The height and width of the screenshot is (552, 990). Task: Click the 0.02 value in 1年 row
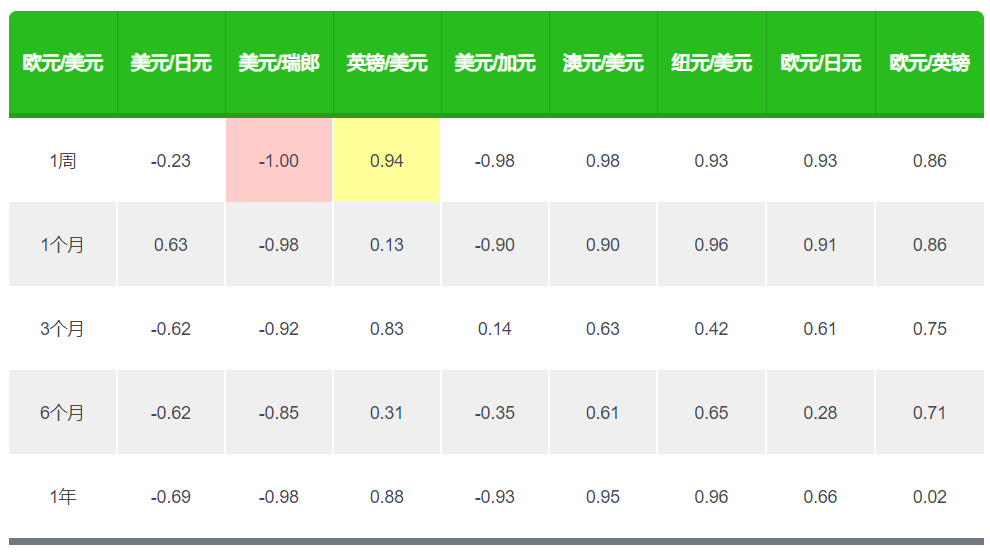click(929, 497)
